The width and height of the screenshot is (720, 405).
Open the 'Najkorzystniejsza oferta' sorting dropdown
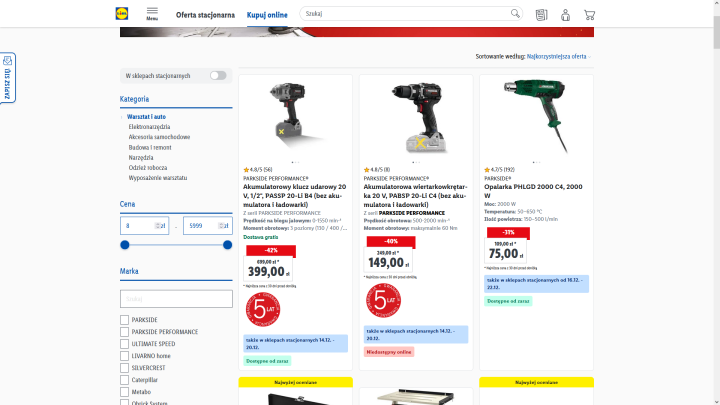click(x=559, y=56)
